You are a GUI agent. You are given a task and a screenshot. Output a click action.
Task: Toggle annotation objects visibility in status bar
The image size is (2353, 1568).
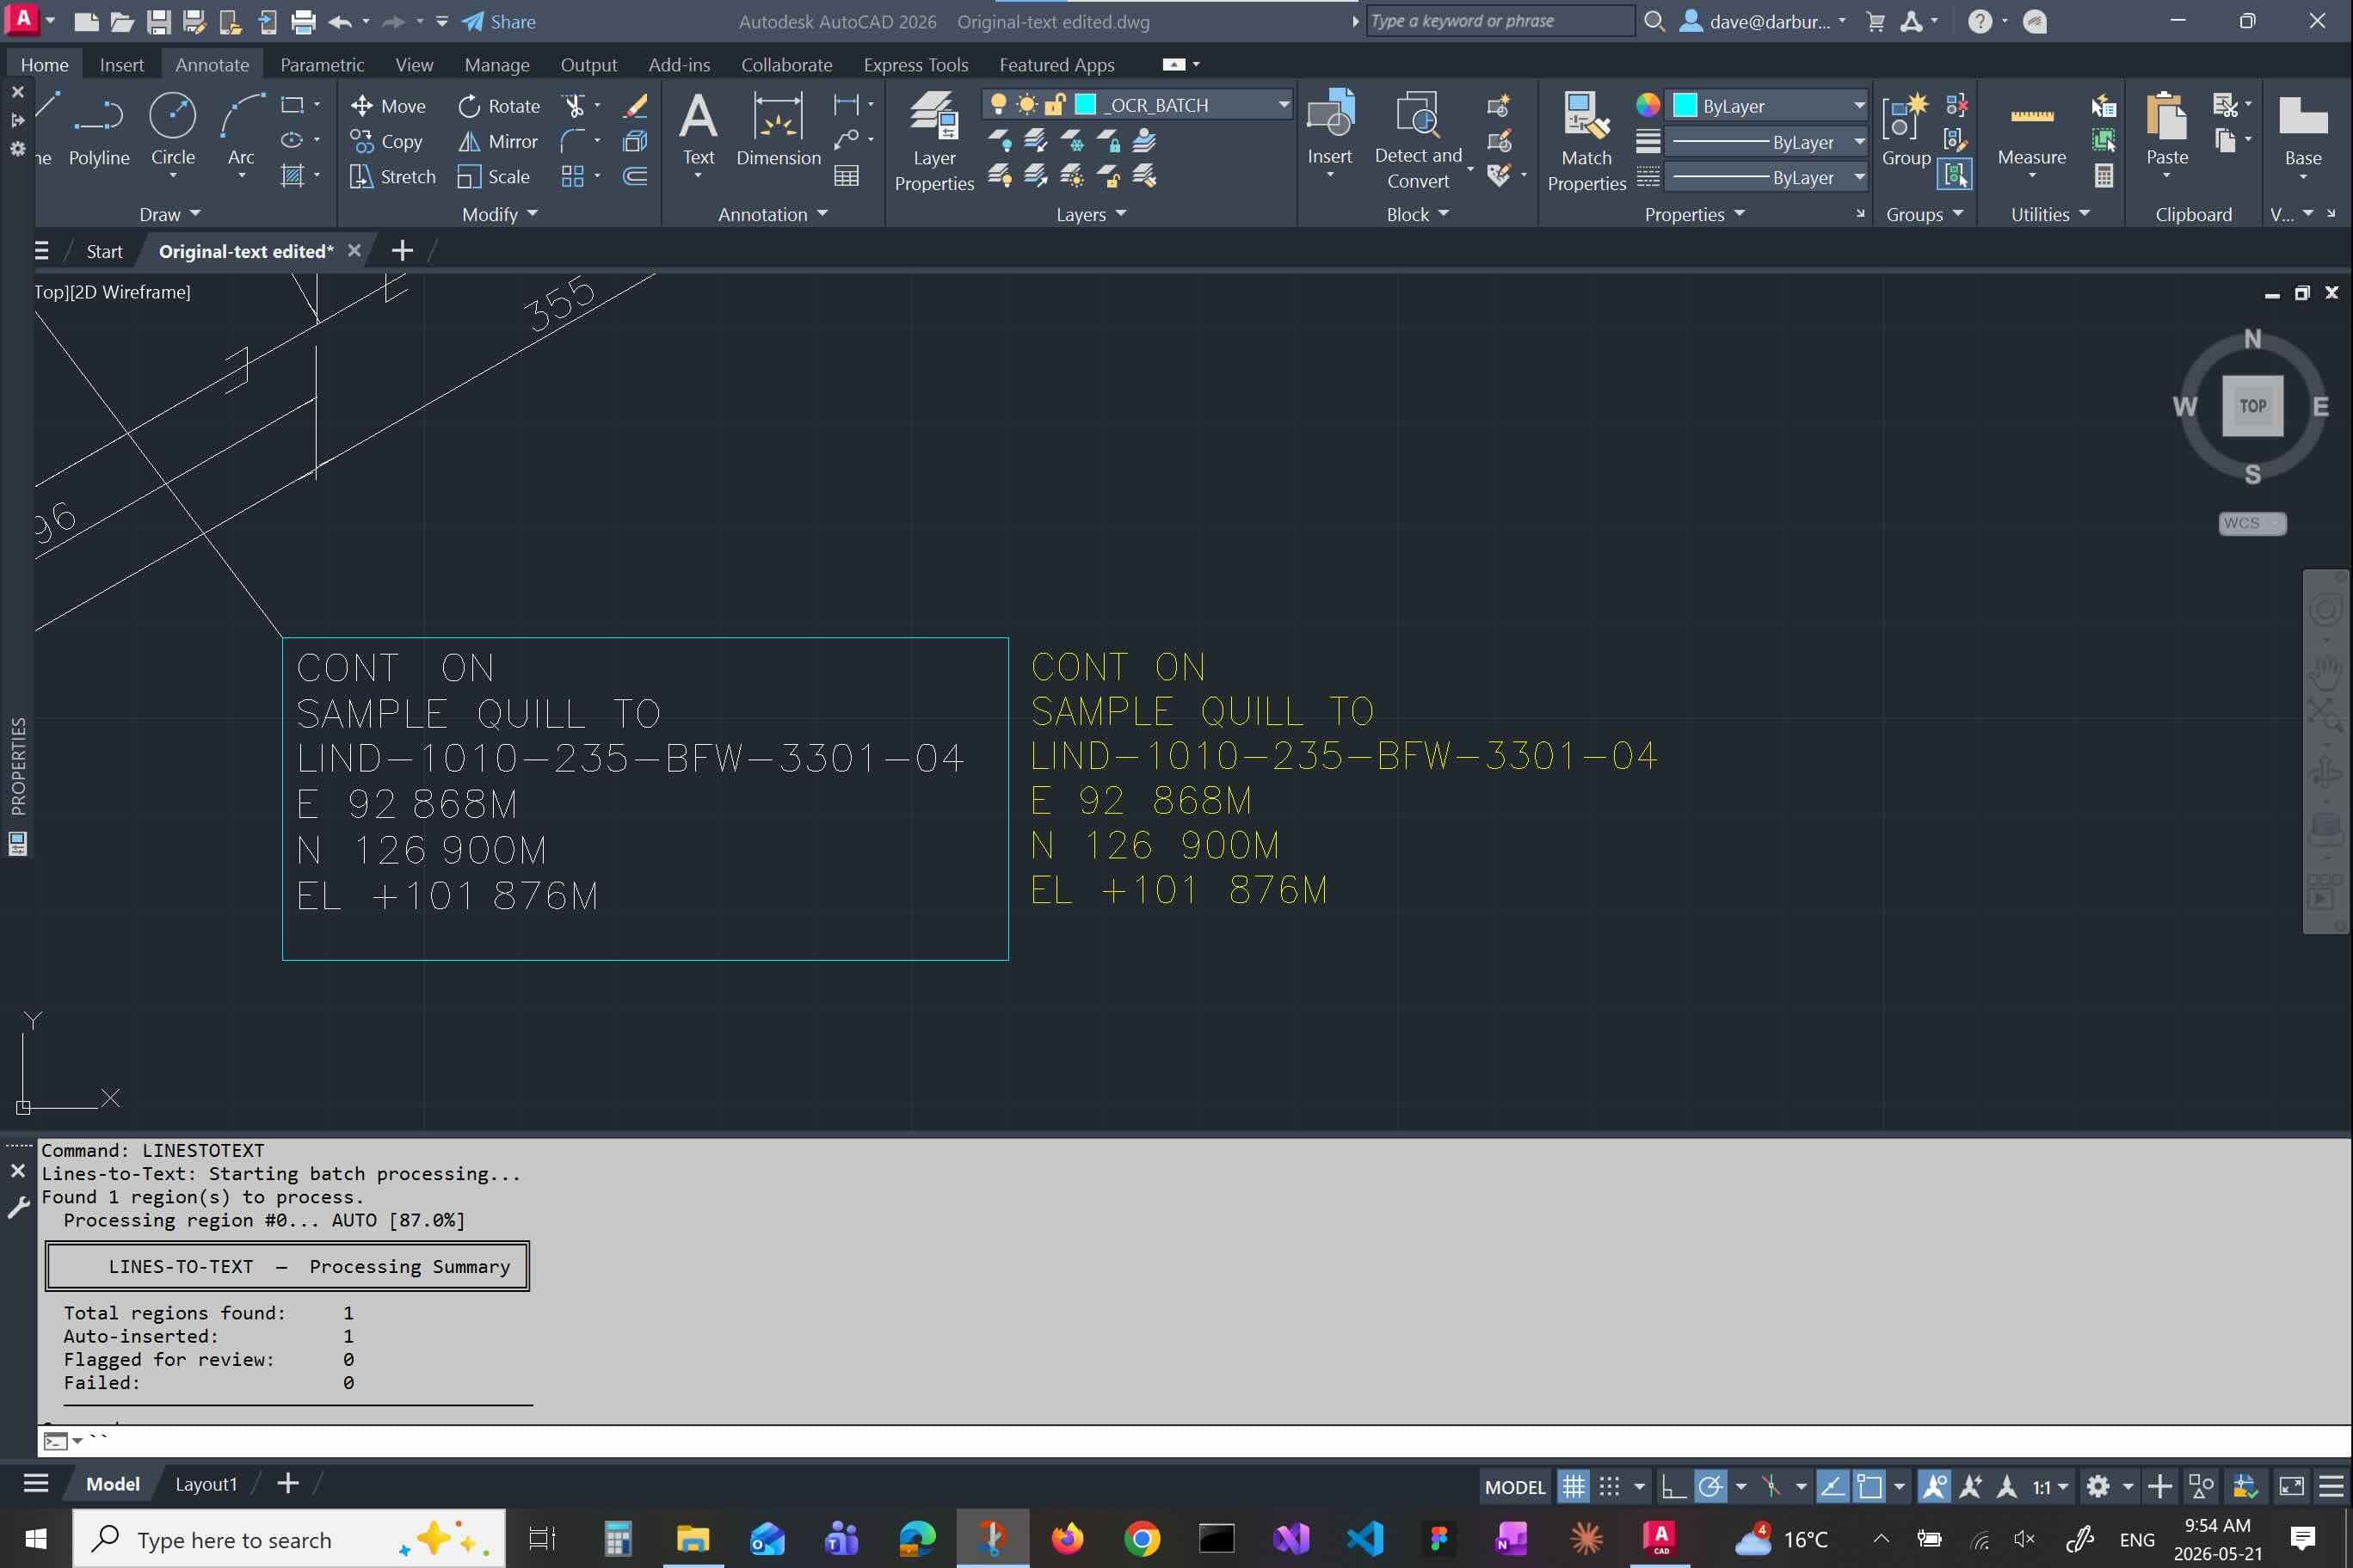(x=1934, y=1487)
